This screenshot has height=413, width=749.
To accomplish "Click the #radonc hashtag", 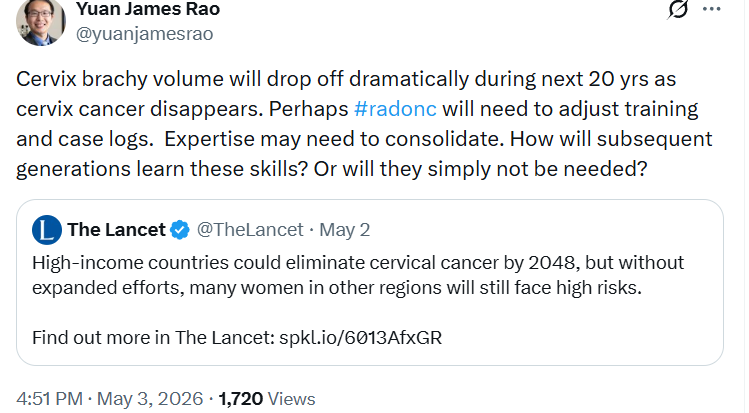I will pyautogui.click(x=395, y=109).
